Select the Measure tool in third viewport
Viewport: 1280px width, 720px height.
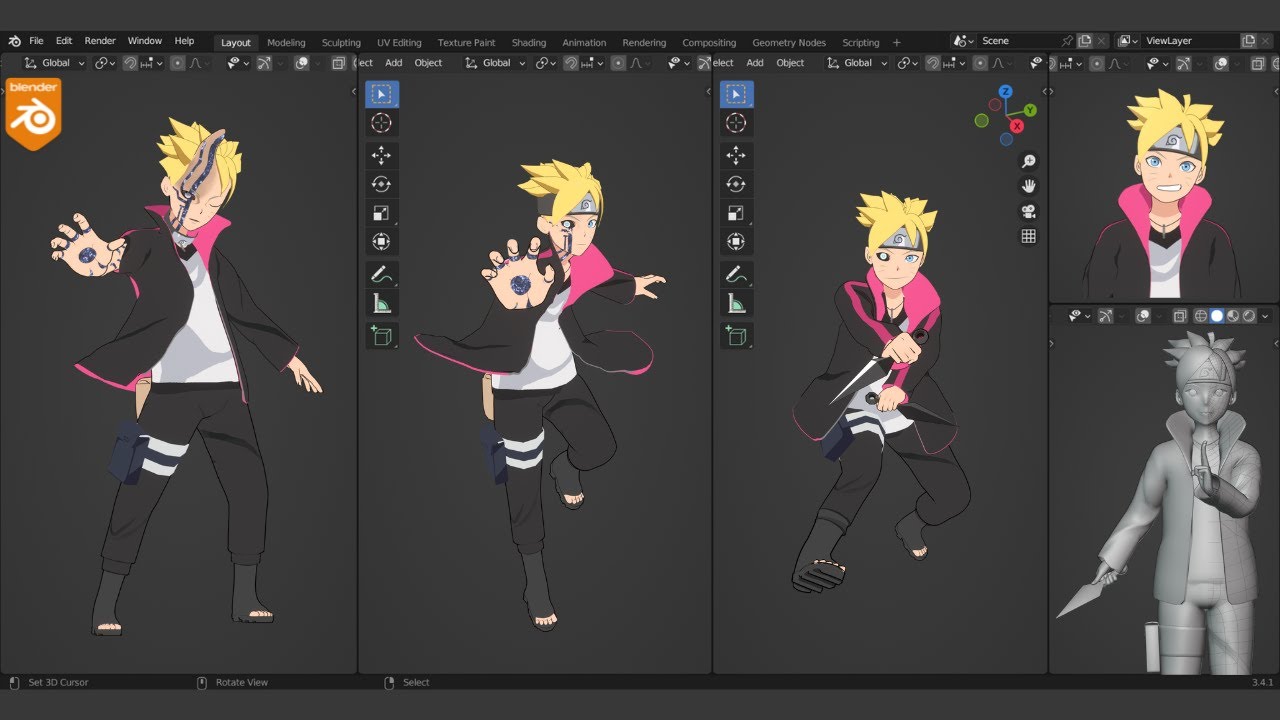tap(736, 304)
